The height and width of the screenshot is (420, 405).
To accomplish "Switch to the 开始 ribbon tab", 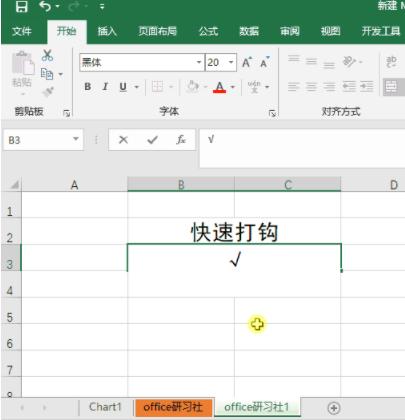I will 66,31.
